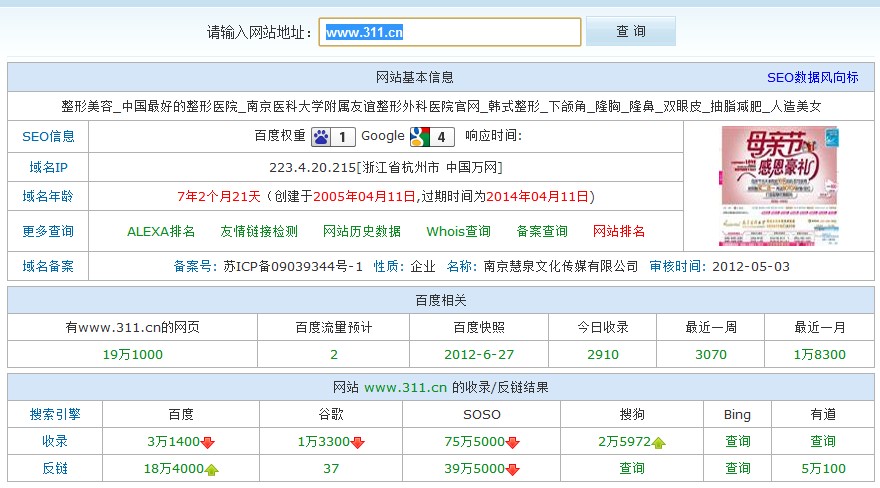
Task: Click Baidu snapshot date 2012-6-27
Action: click(x=479, y=355)
